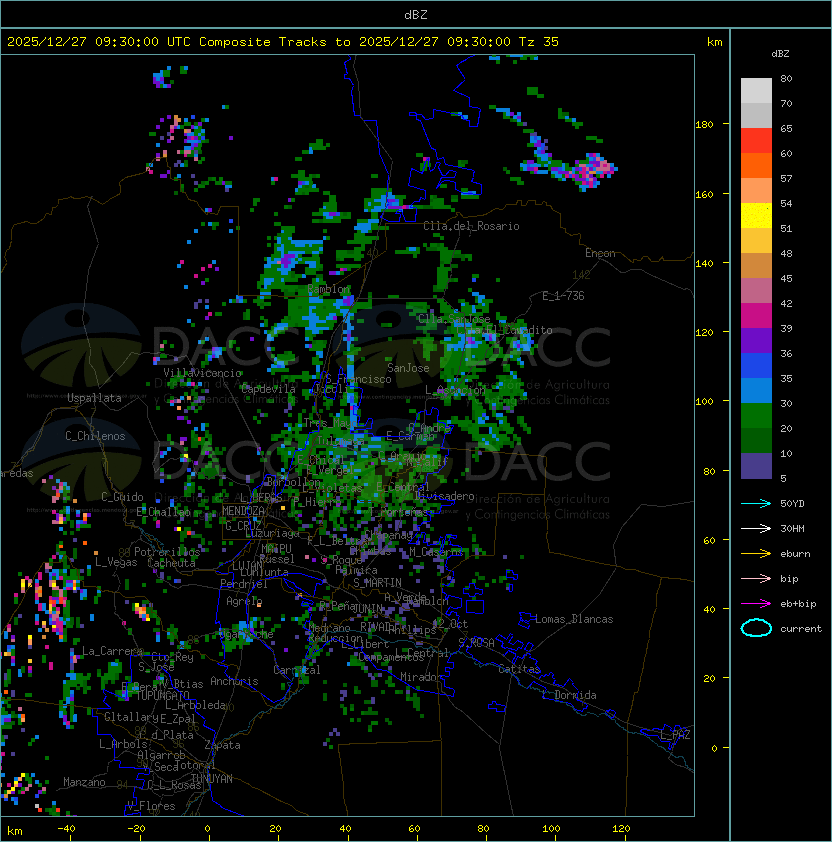Screen dimensions: 832x842
Task: Pick the red 60-65 dBZ swatch
Action: tap(756, 141)
